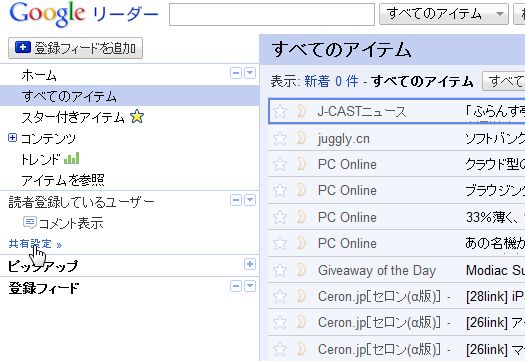Star the first Ceron.jp [26link] item
525x361 pixels.
click(280, 322)
